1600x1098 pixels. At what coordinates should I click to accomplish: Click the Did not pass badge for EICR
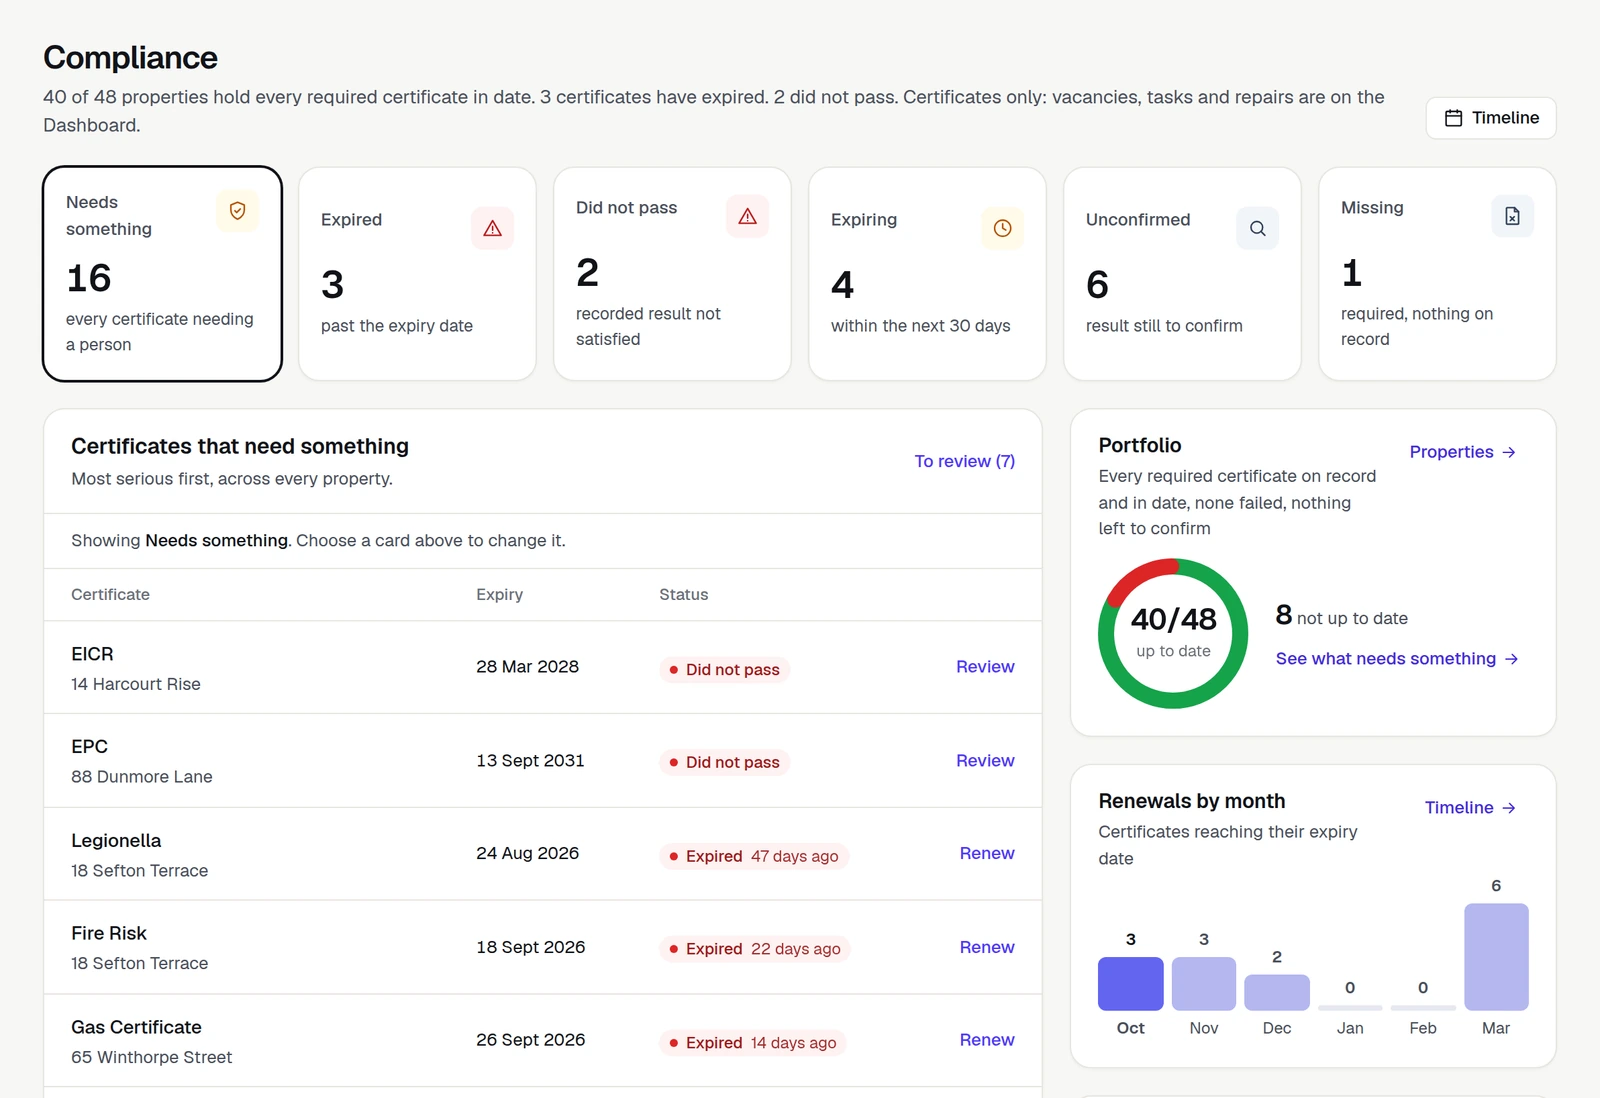725,670
